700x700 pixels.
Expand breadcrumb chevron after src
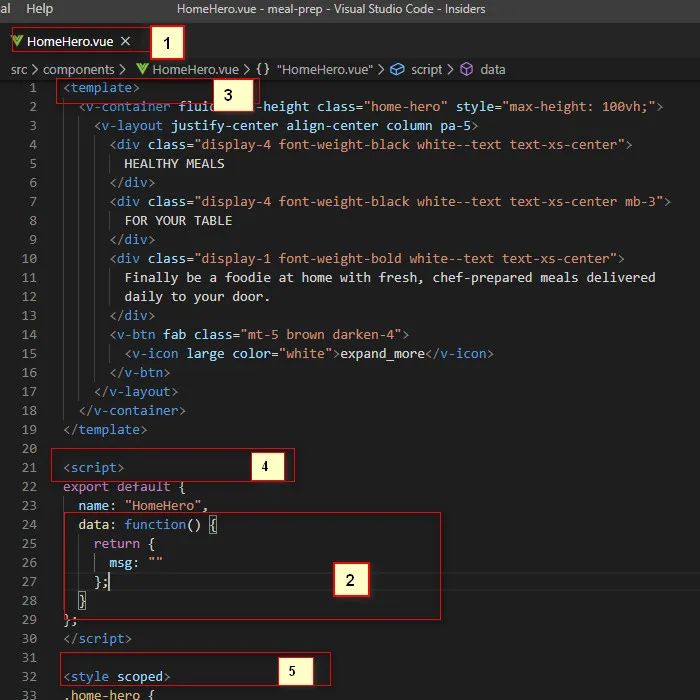click(35, 70)
